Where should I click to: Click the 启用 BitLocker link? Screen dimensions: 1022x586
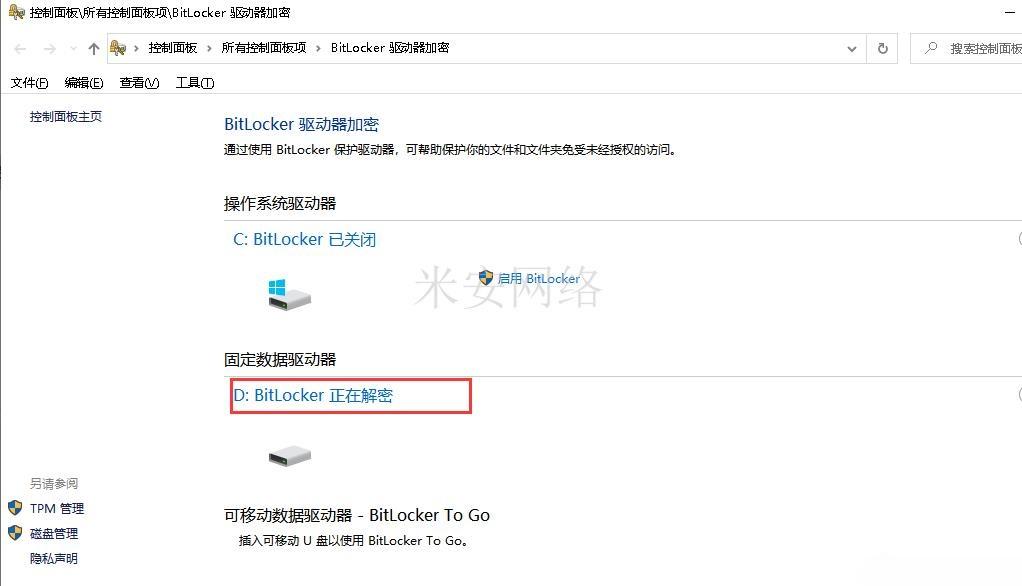click(x=538, y=278)
